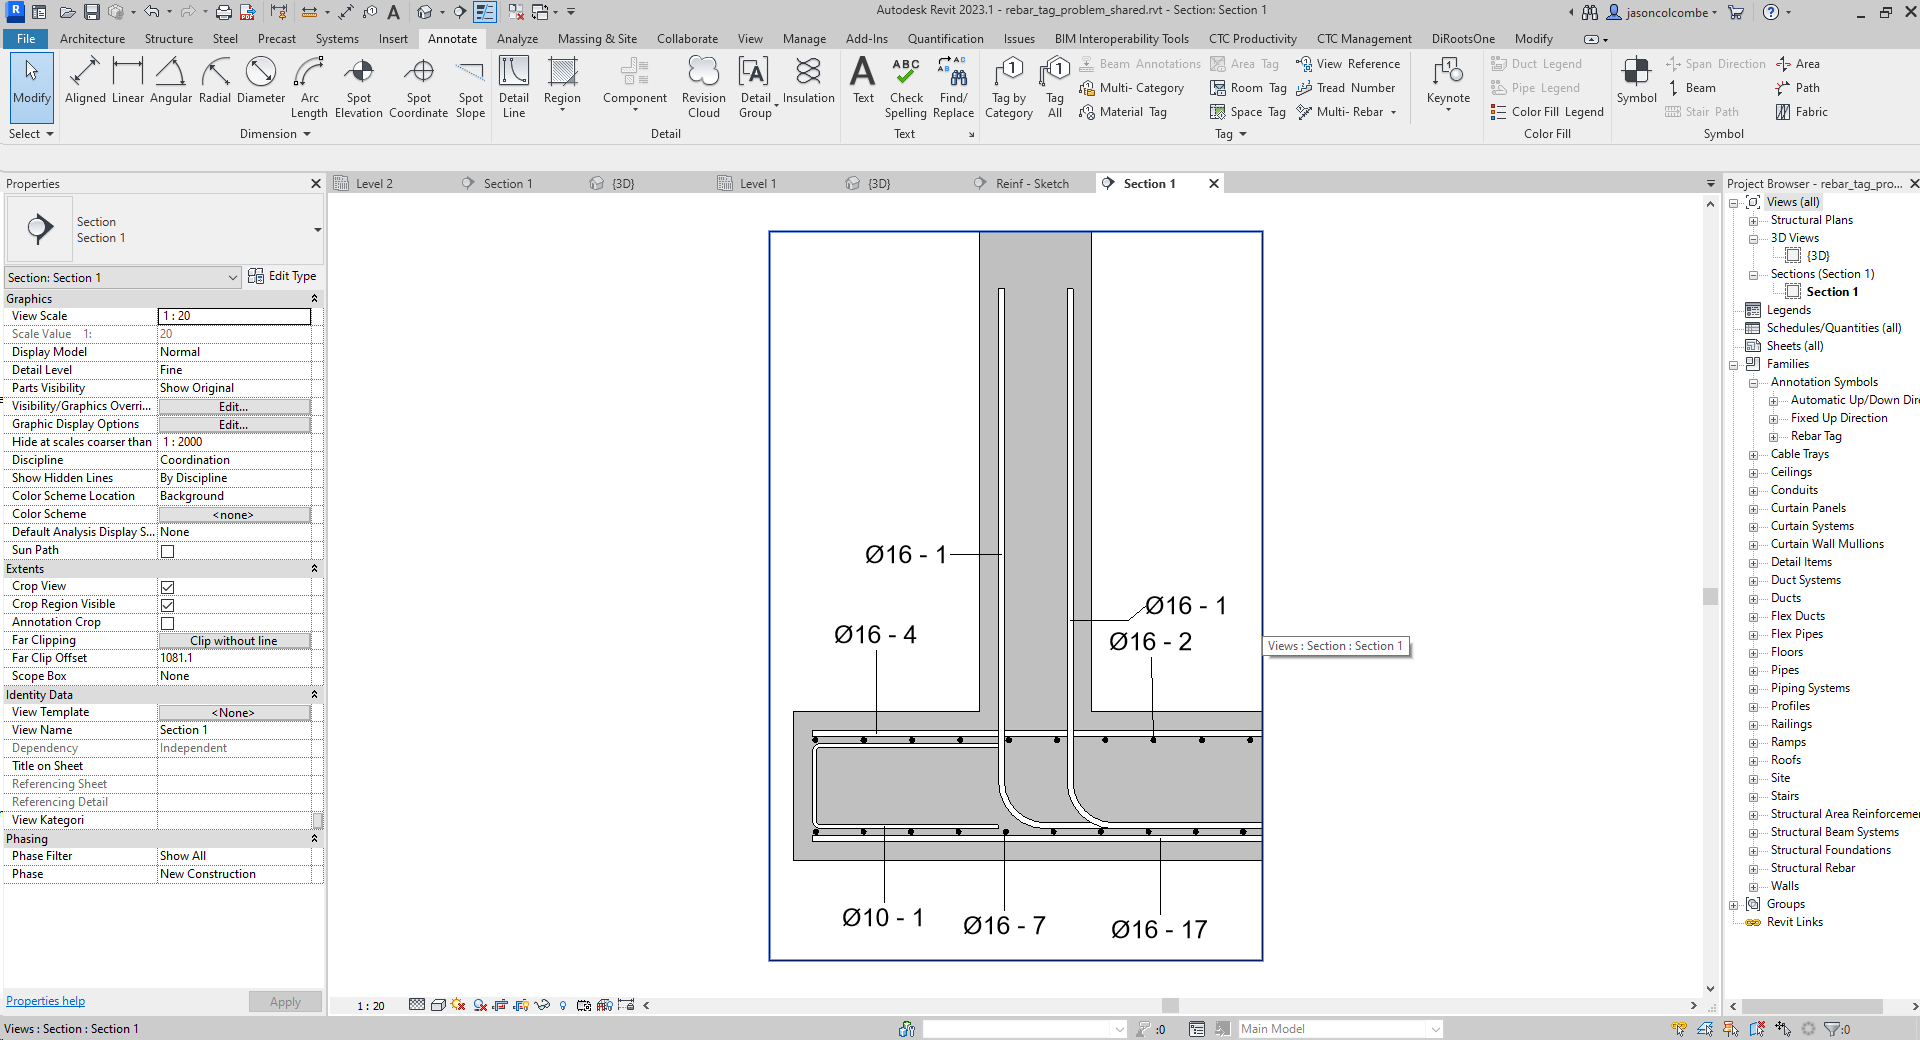The image size is (1920, 1040).
Task: Open the Level 2 view tab
Action: tap(374, 183)
